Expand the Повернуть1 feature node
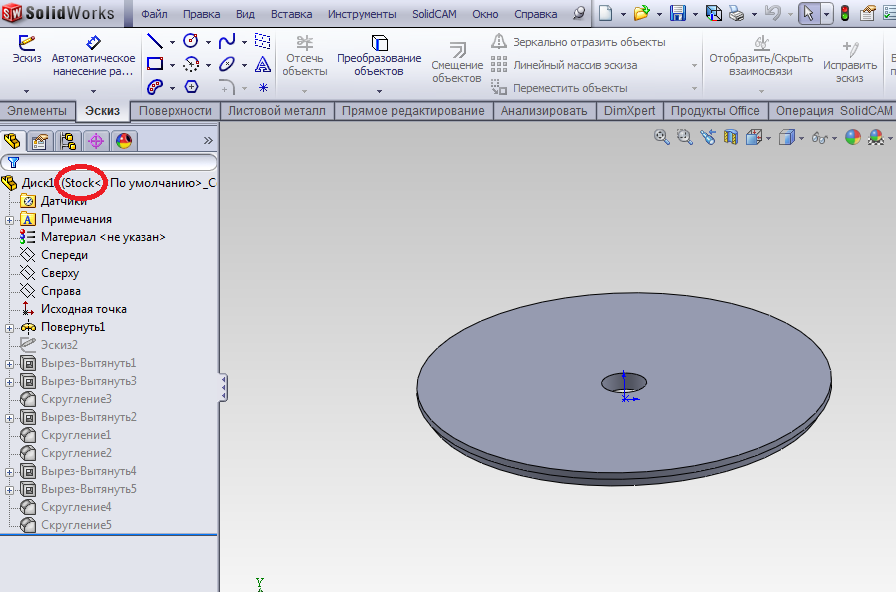The height and width of the screenshot is (592, 896). click(9, 327)
